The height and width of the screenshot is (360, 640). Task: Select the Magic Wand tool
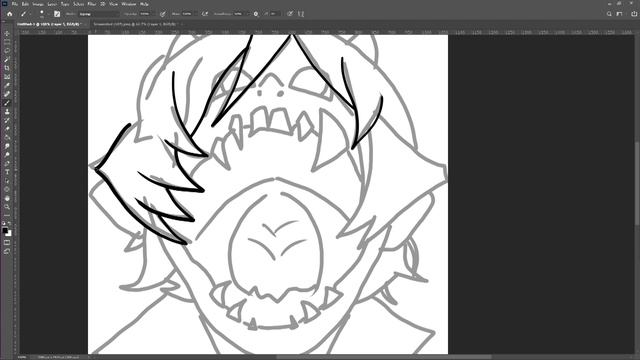pyautogui.click(x=7, y=59)
